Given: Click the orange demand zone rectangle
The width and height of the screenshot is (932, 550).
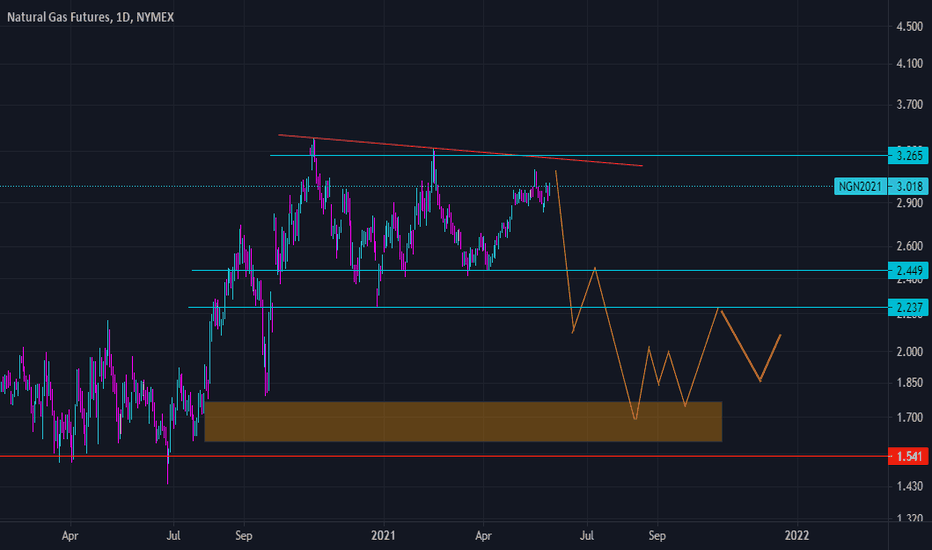Looking at the screenshot, I should tap(463, 422).
